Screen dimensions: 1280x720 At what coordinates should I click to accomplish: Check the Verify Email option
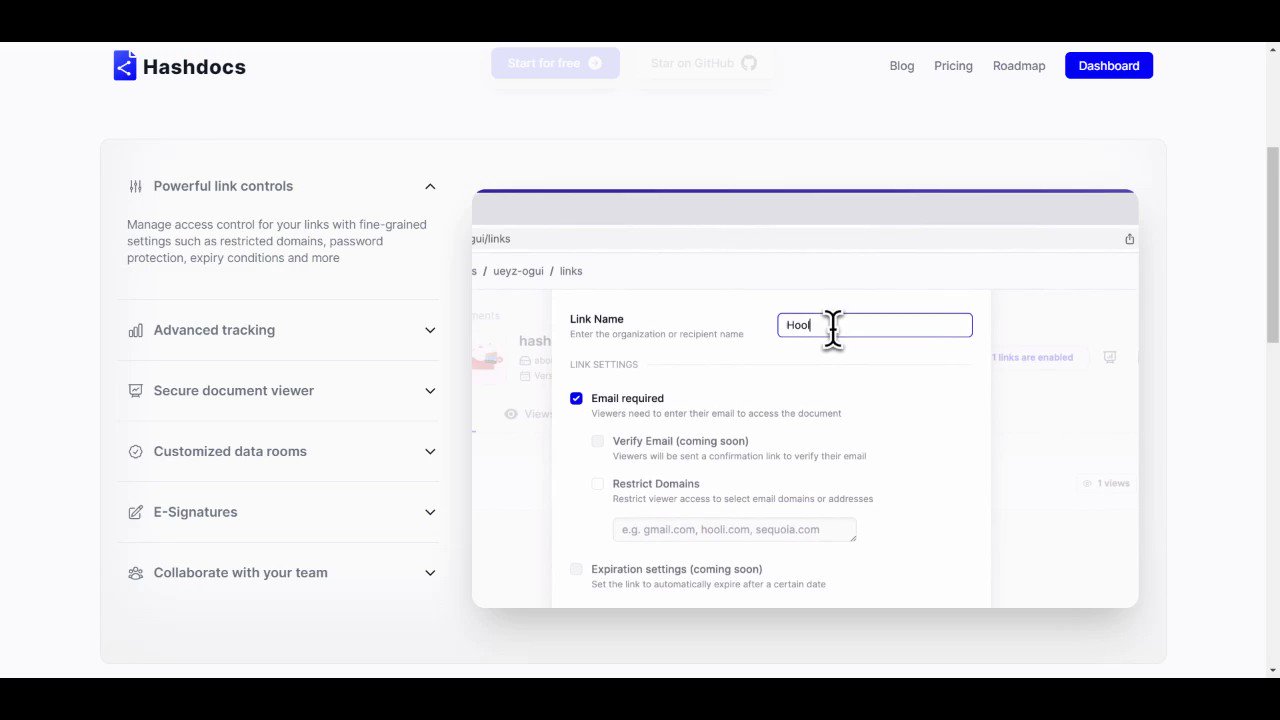597,441
